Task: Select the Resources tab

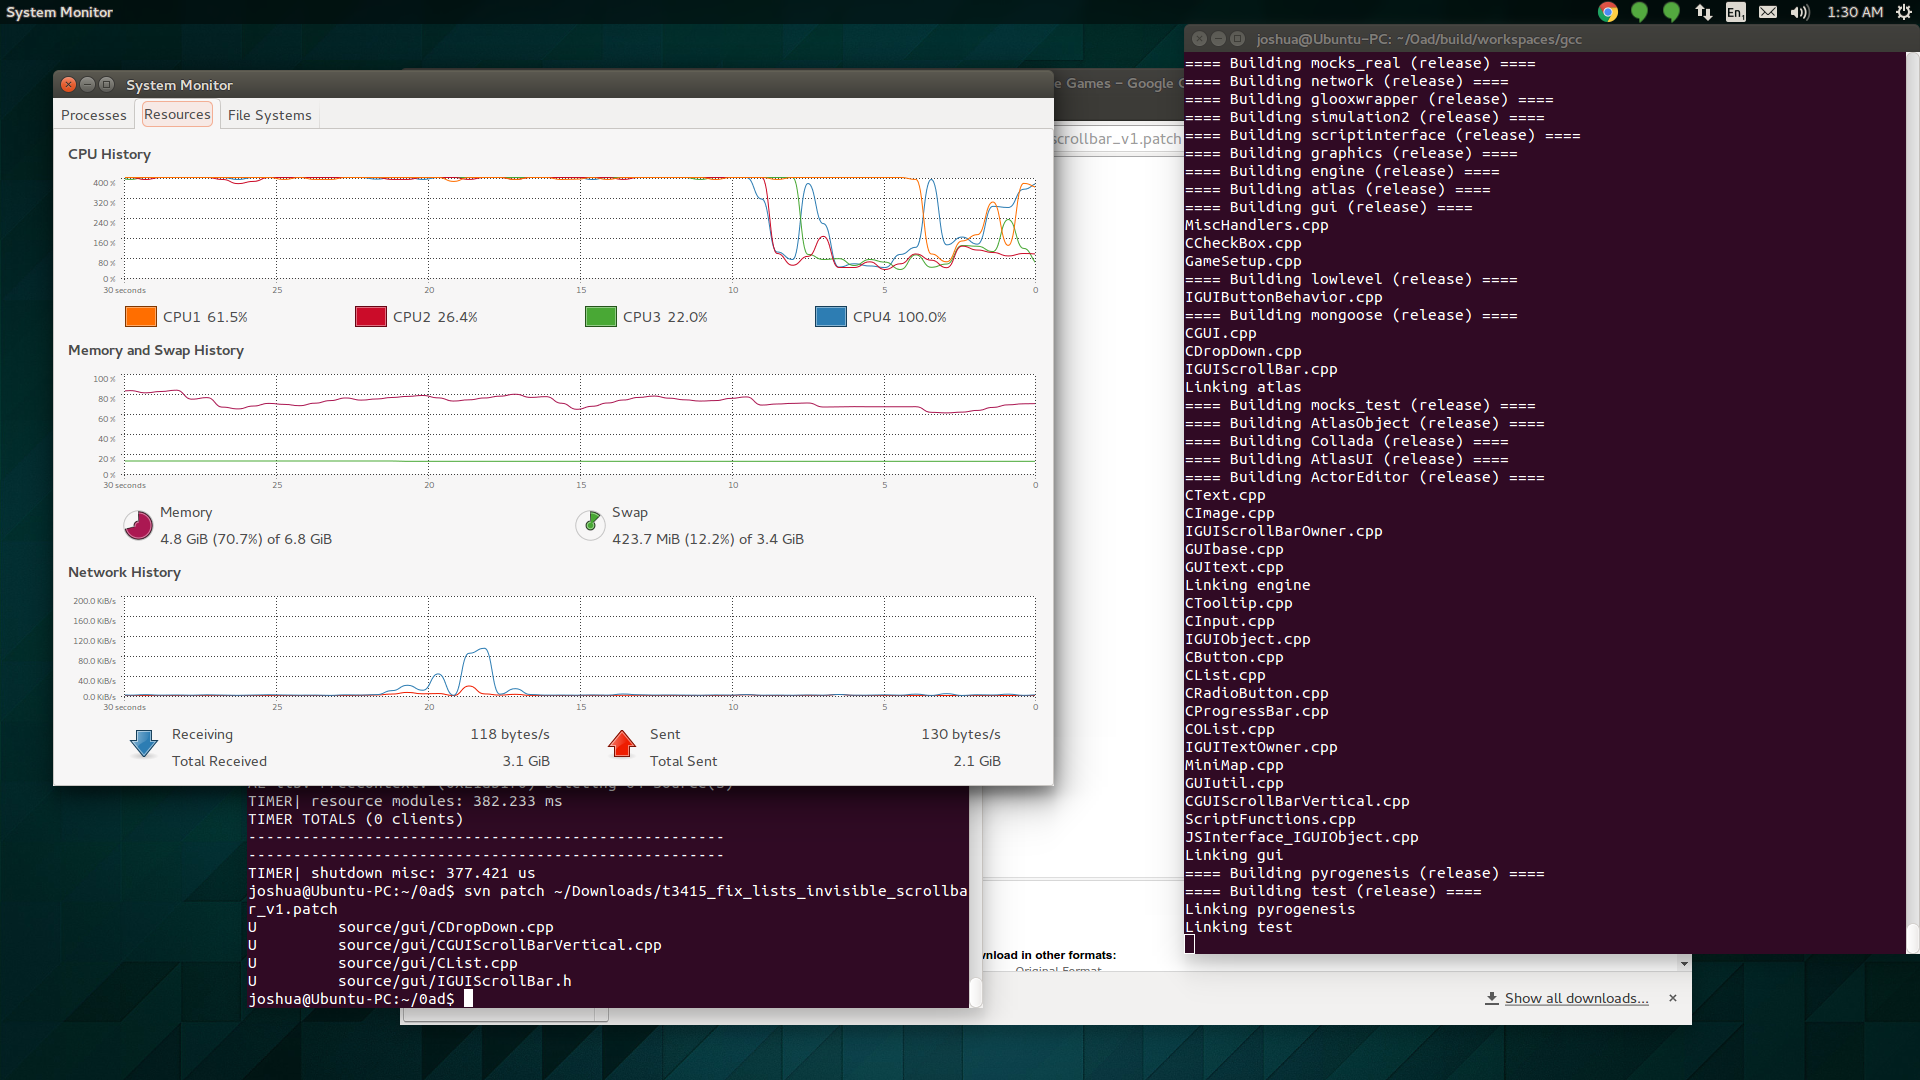Action: click(x=177, y=114)
